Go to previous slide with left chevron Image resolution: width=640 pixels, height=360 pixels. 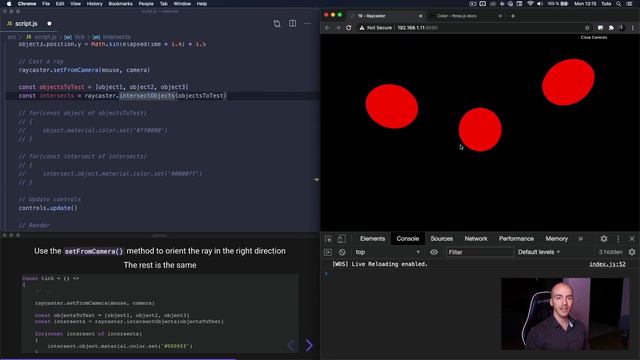point(291,345)
